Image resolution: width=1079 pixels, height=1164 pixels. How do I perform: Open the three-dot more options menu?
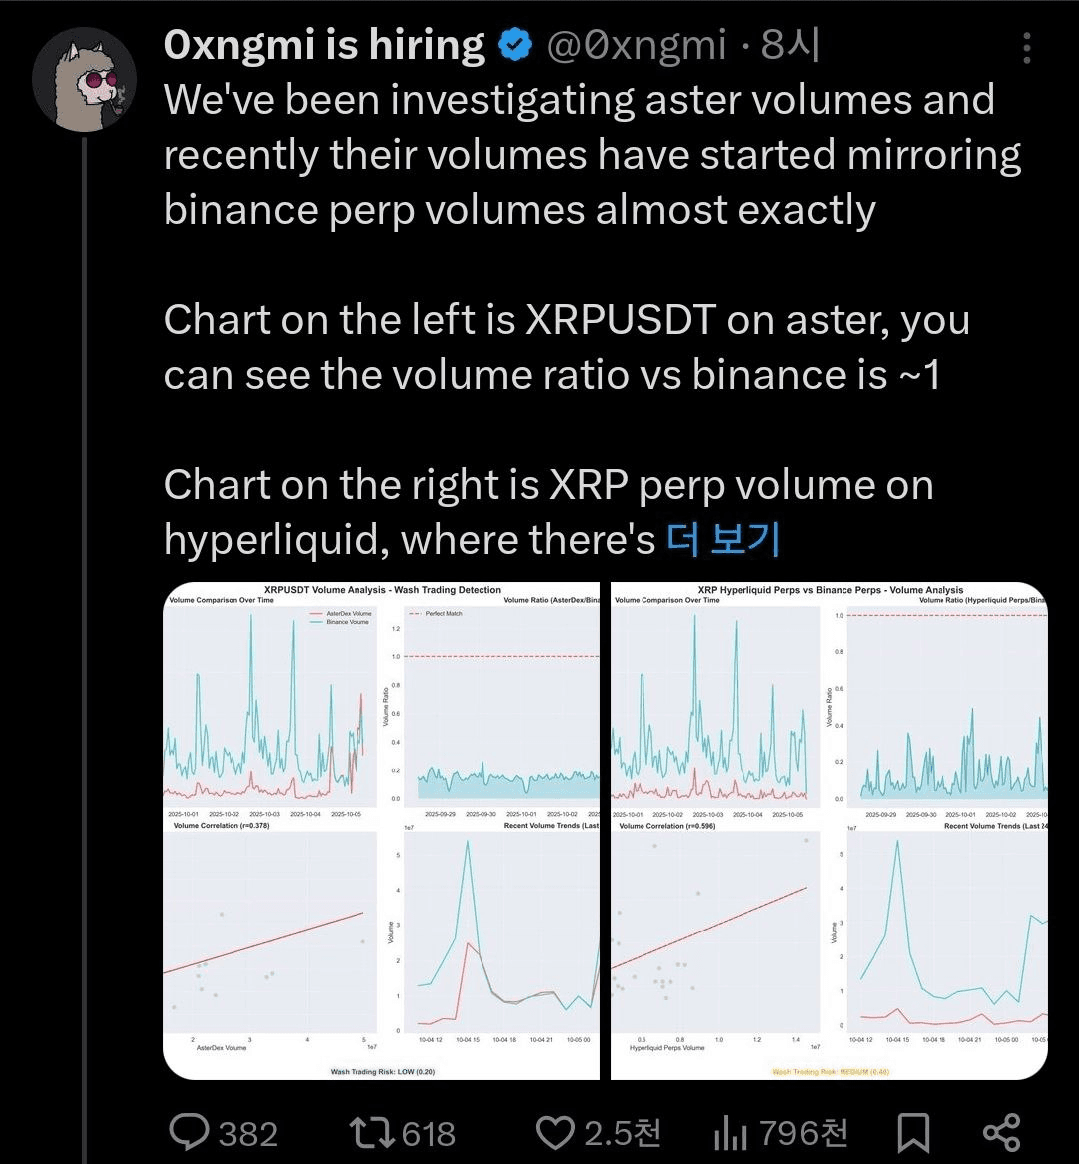(1027, 47)
